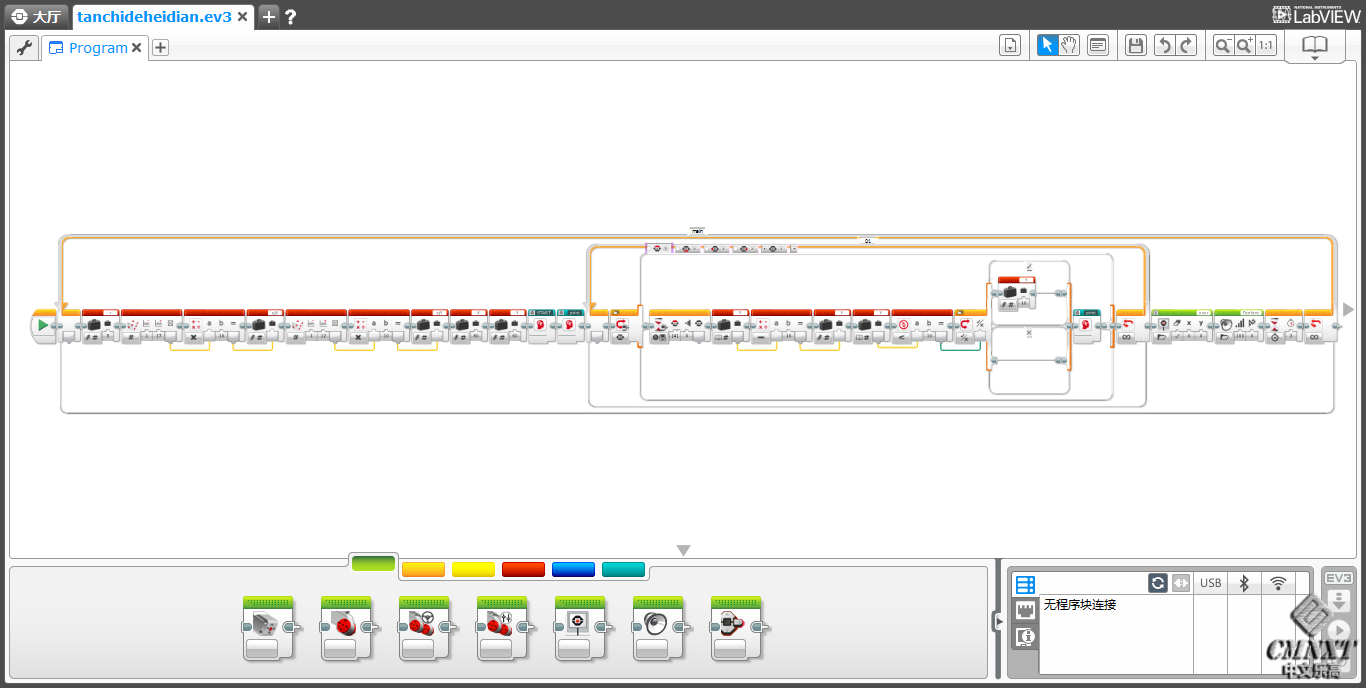Click the Undo arrow in the toolbar
This screenshot has height=688, width=1366.
pos(1164,46)
